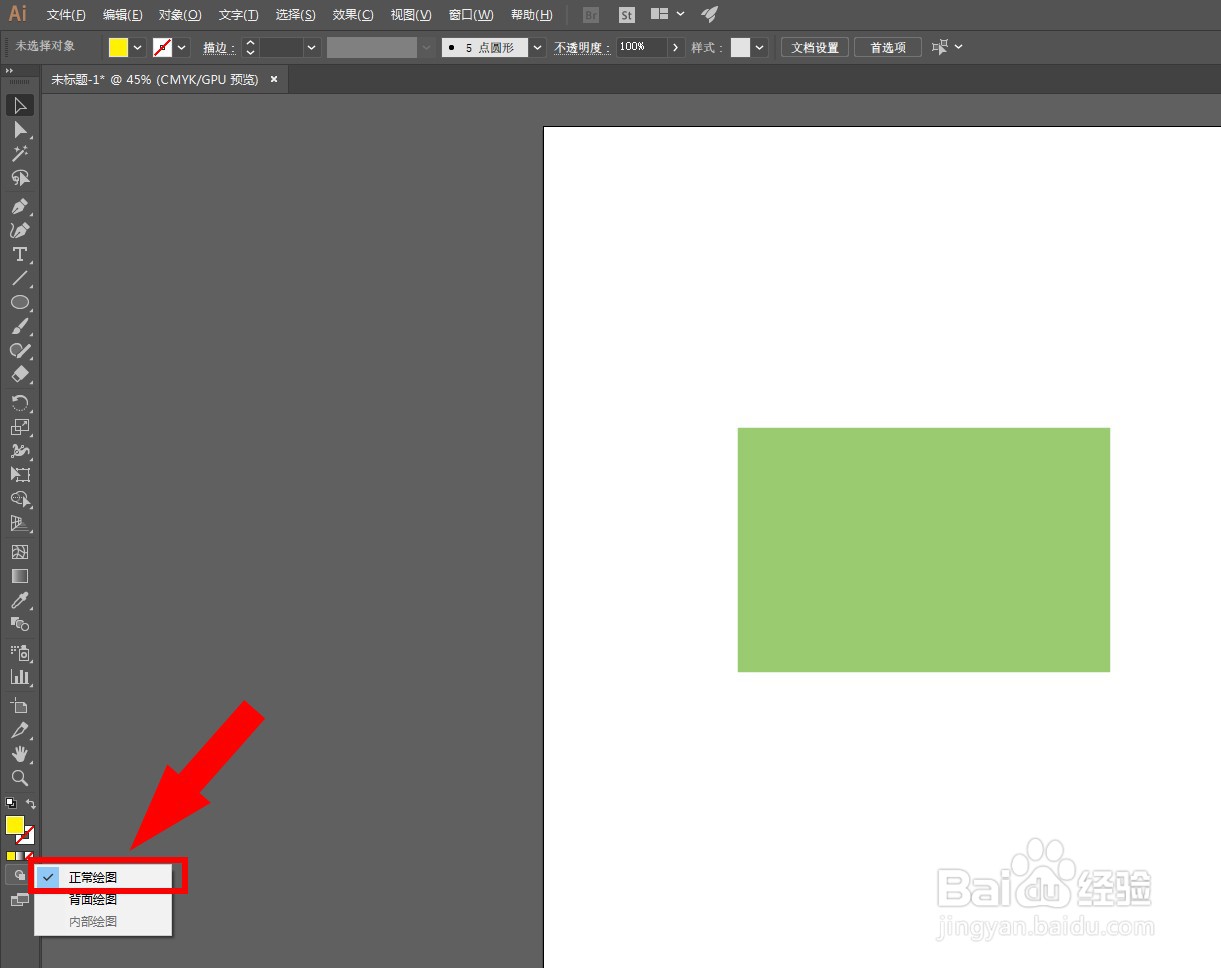The height and width of the screenshot is (968, 1221).
Task: Click the small Gradient mode button
Action: pos(20,856)
